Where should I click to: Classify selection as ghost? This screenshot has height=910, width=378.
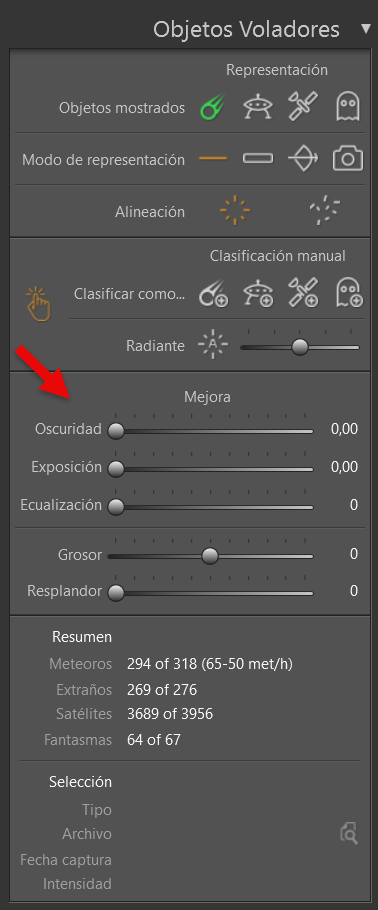coord(349,294)
